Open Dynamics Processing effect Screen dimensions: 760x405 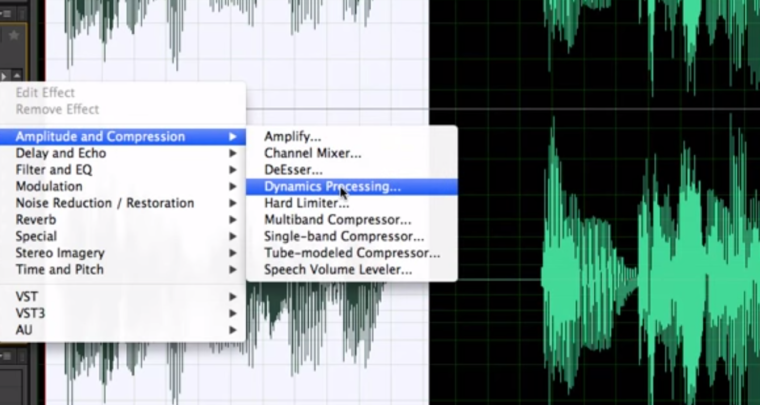[332, 186]
